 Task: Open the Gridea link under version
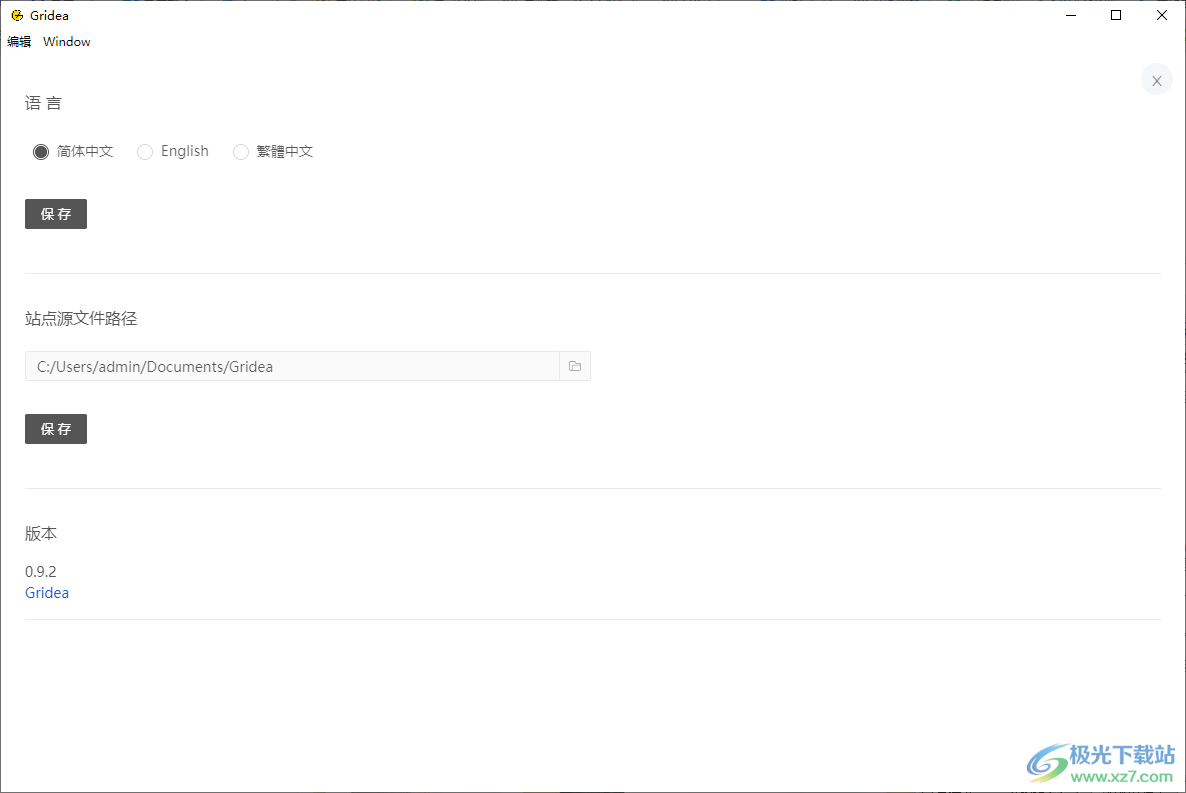tap(47, 592)
